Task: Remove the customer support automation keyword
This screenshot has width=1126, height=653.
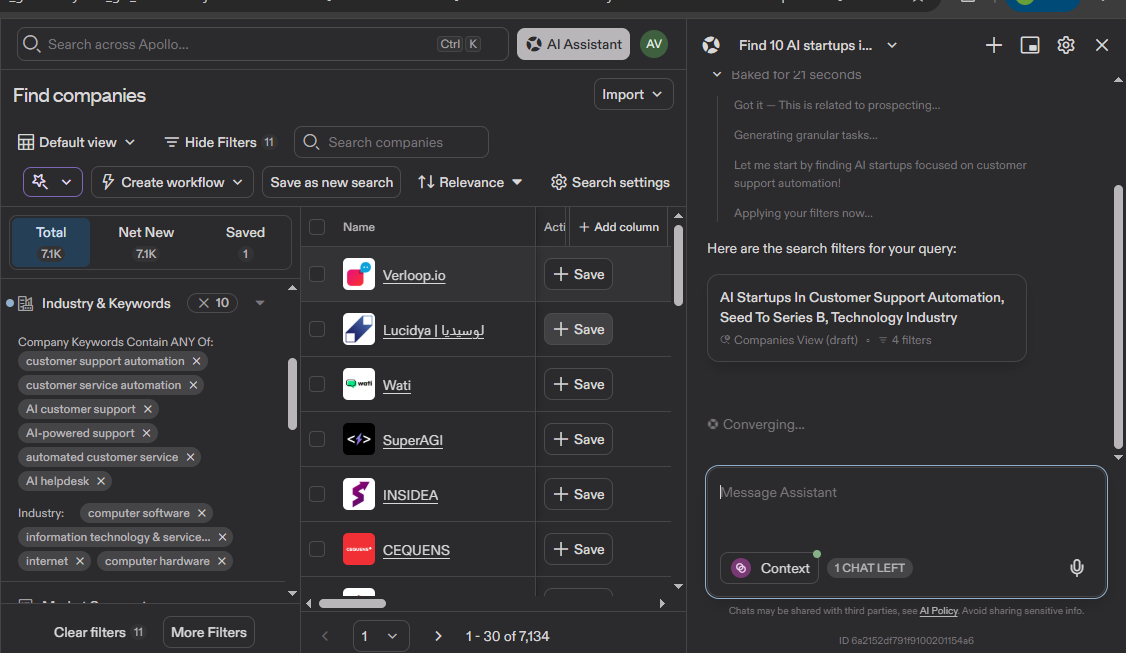Action: (x=196, y=361)
